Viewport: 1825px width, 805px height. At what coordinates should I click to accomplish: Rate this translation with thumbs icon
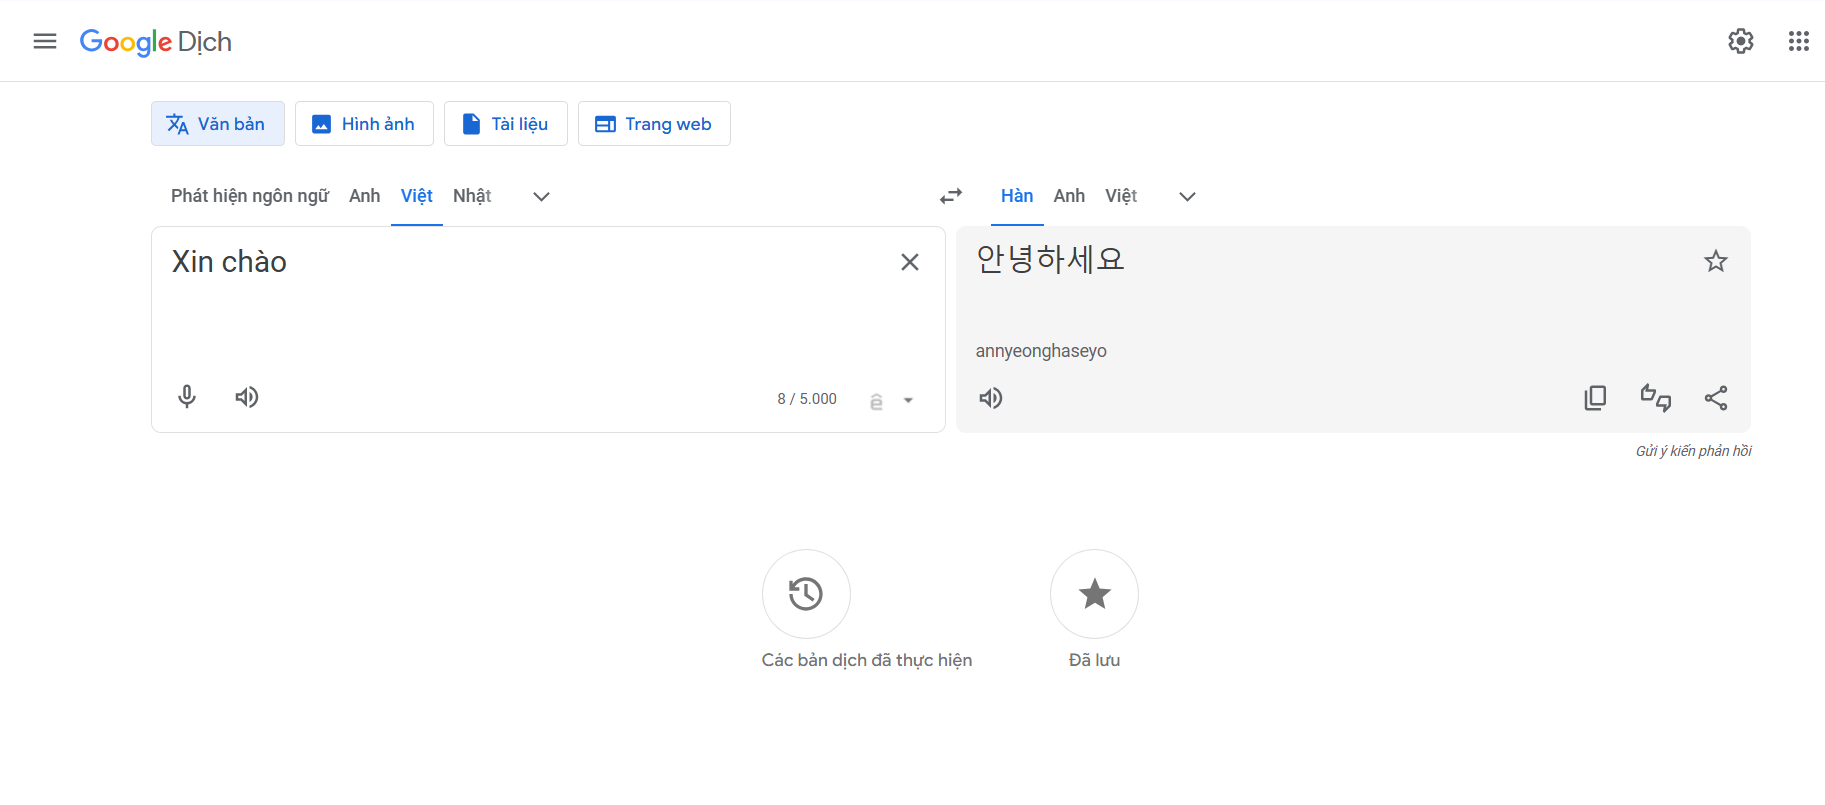(x=1656, y=398)
